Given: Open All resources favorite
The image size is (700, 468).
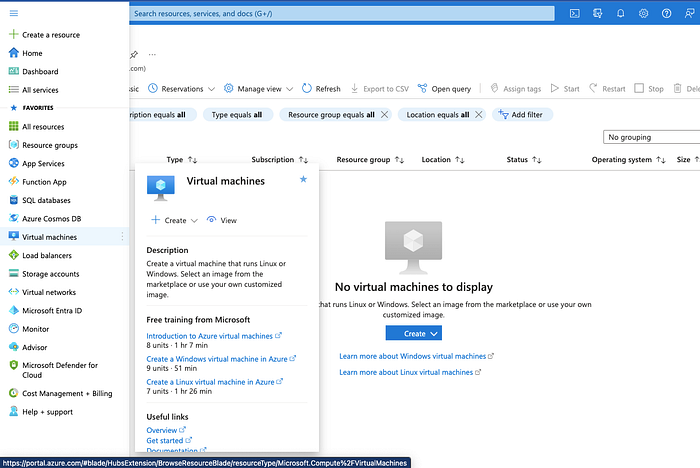Looking at the screenshot, I should point(43,127).
